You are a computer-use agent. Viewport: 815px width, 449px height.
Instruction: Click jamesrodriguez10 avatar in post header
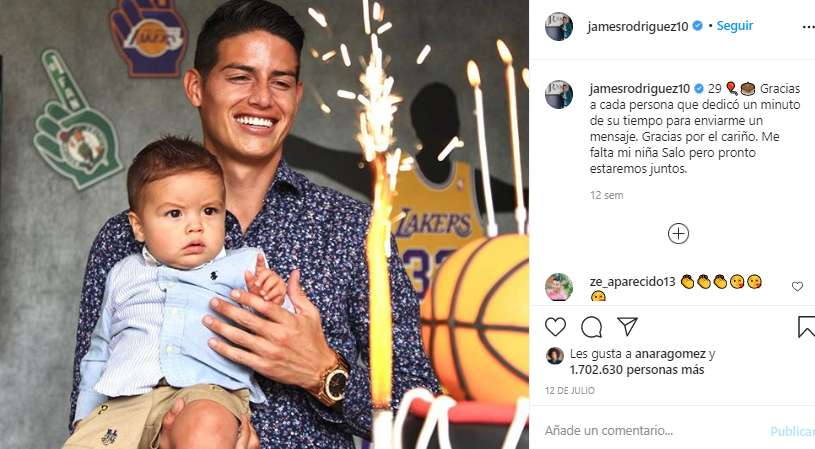pyautogui.click(x=559, y=27)
